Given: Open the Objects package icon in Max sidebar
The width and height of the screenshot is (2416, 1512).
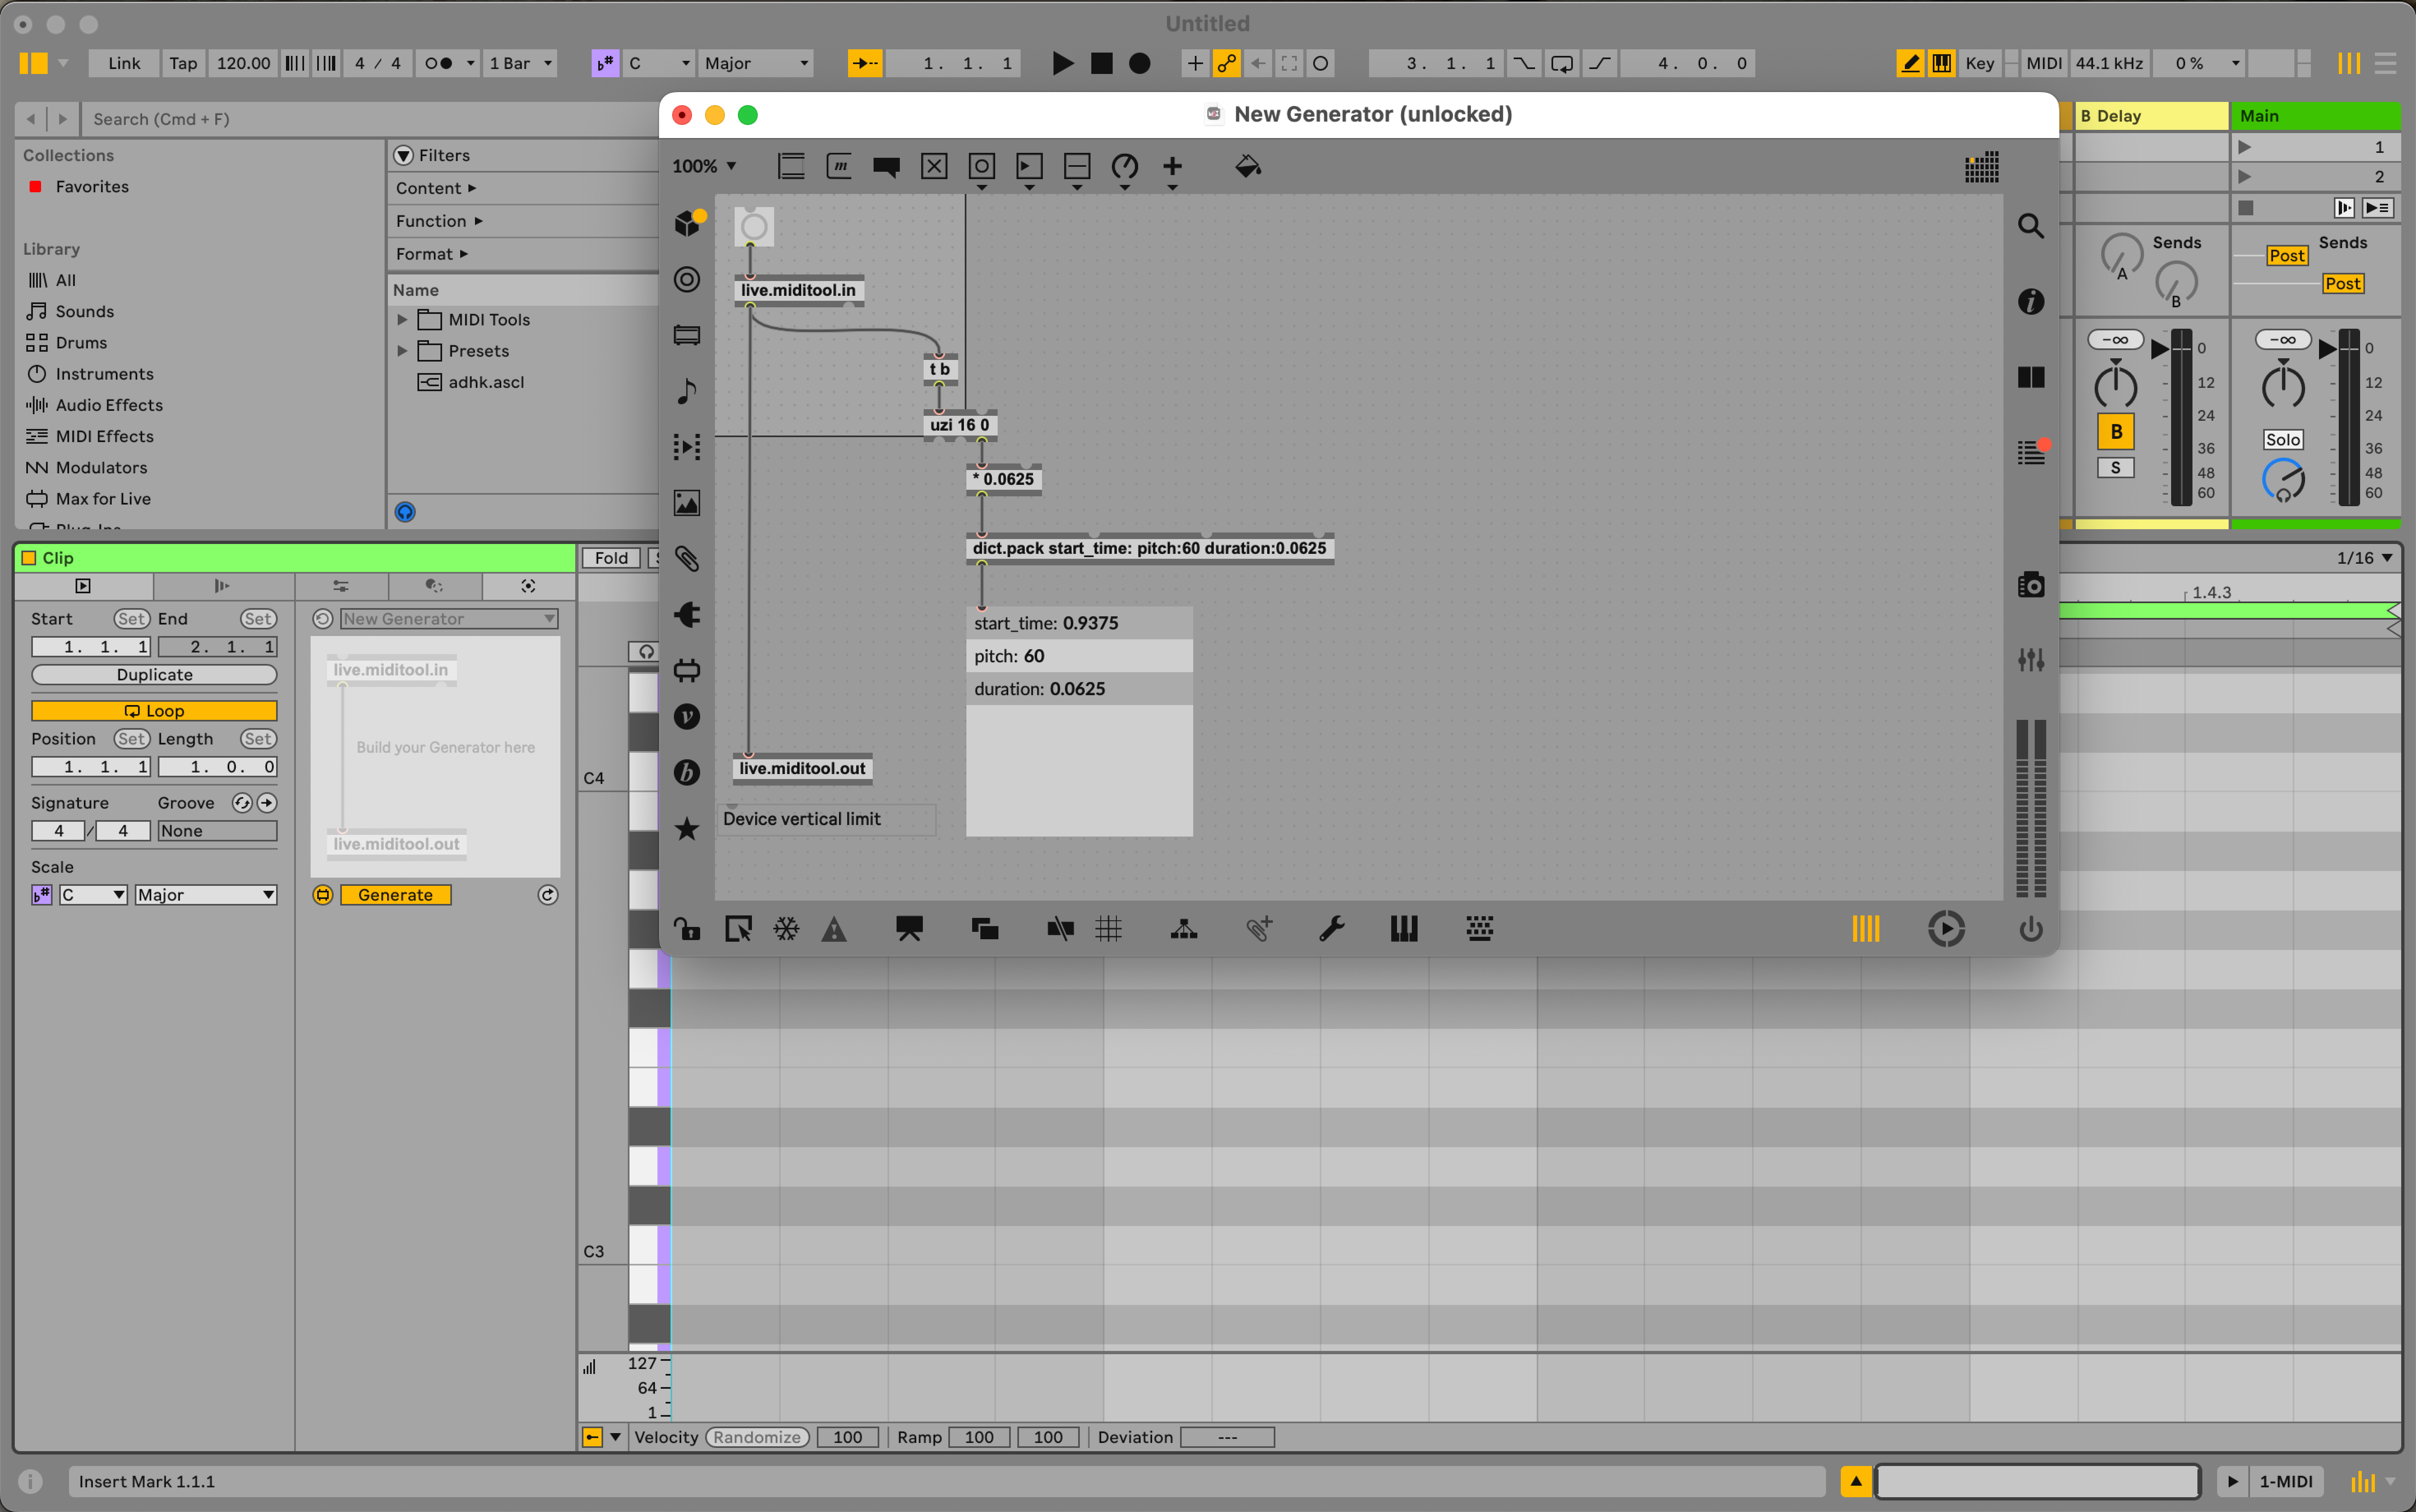Looking at the screenshot, I should 688,223.
